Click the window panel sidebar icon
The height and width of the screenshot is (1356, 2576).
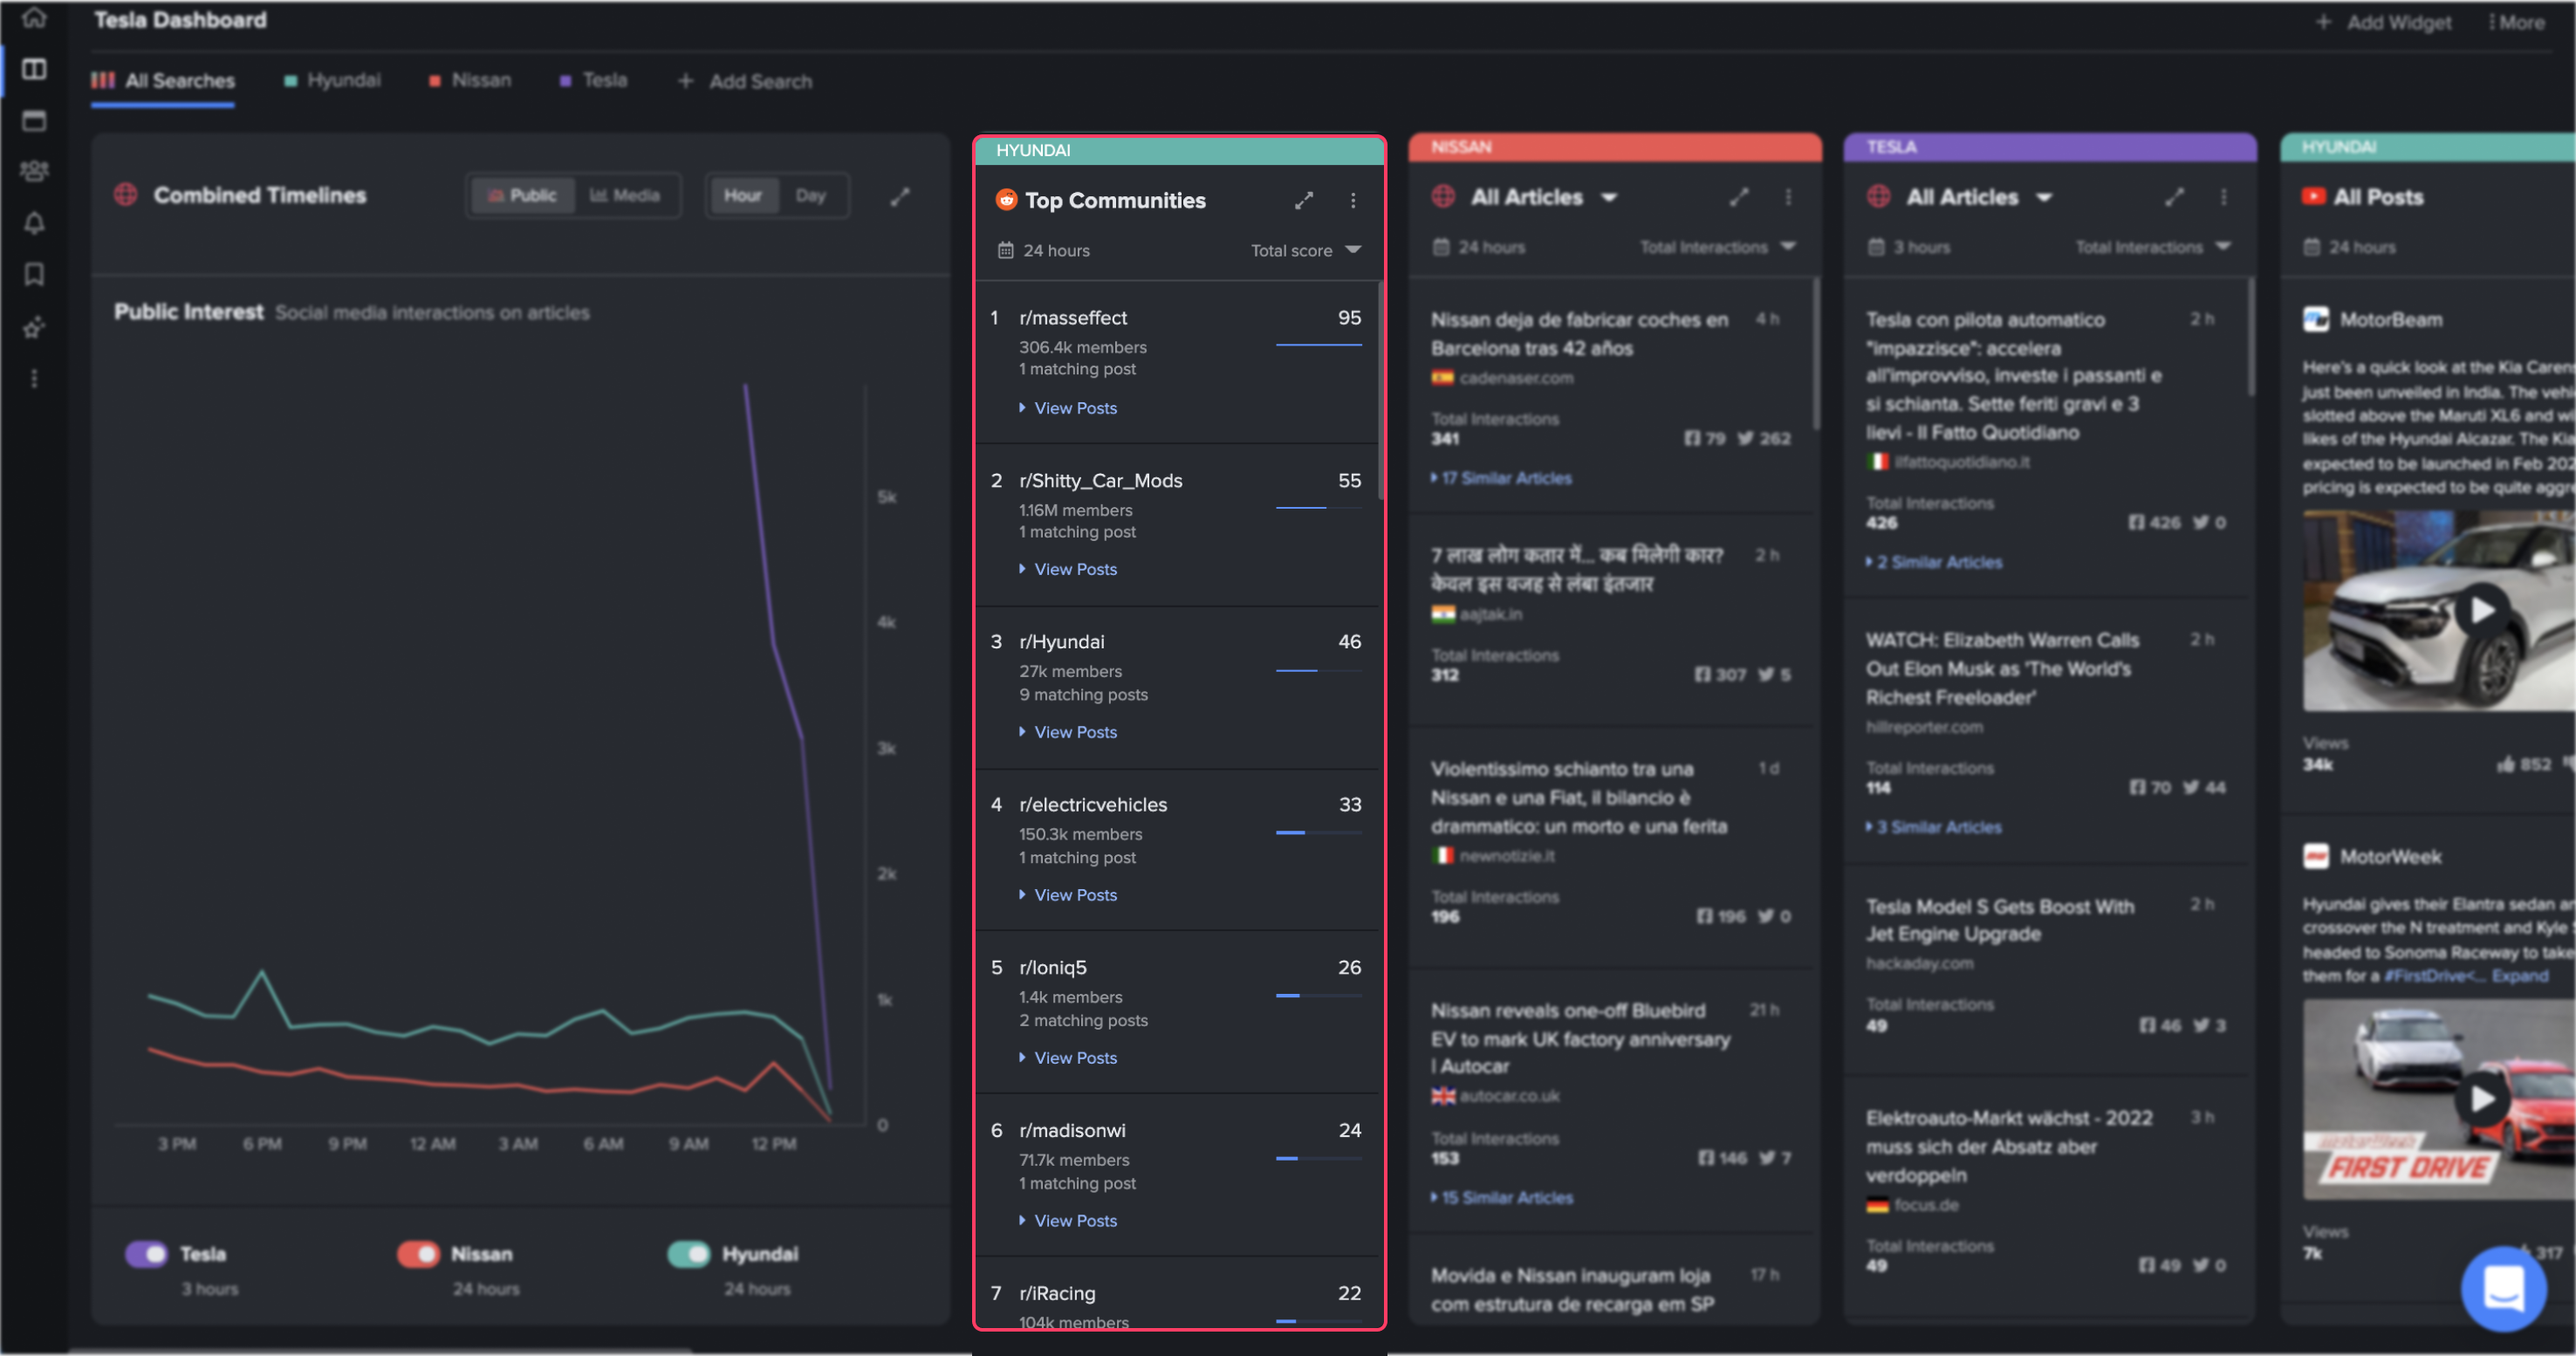tap(34, 121)
